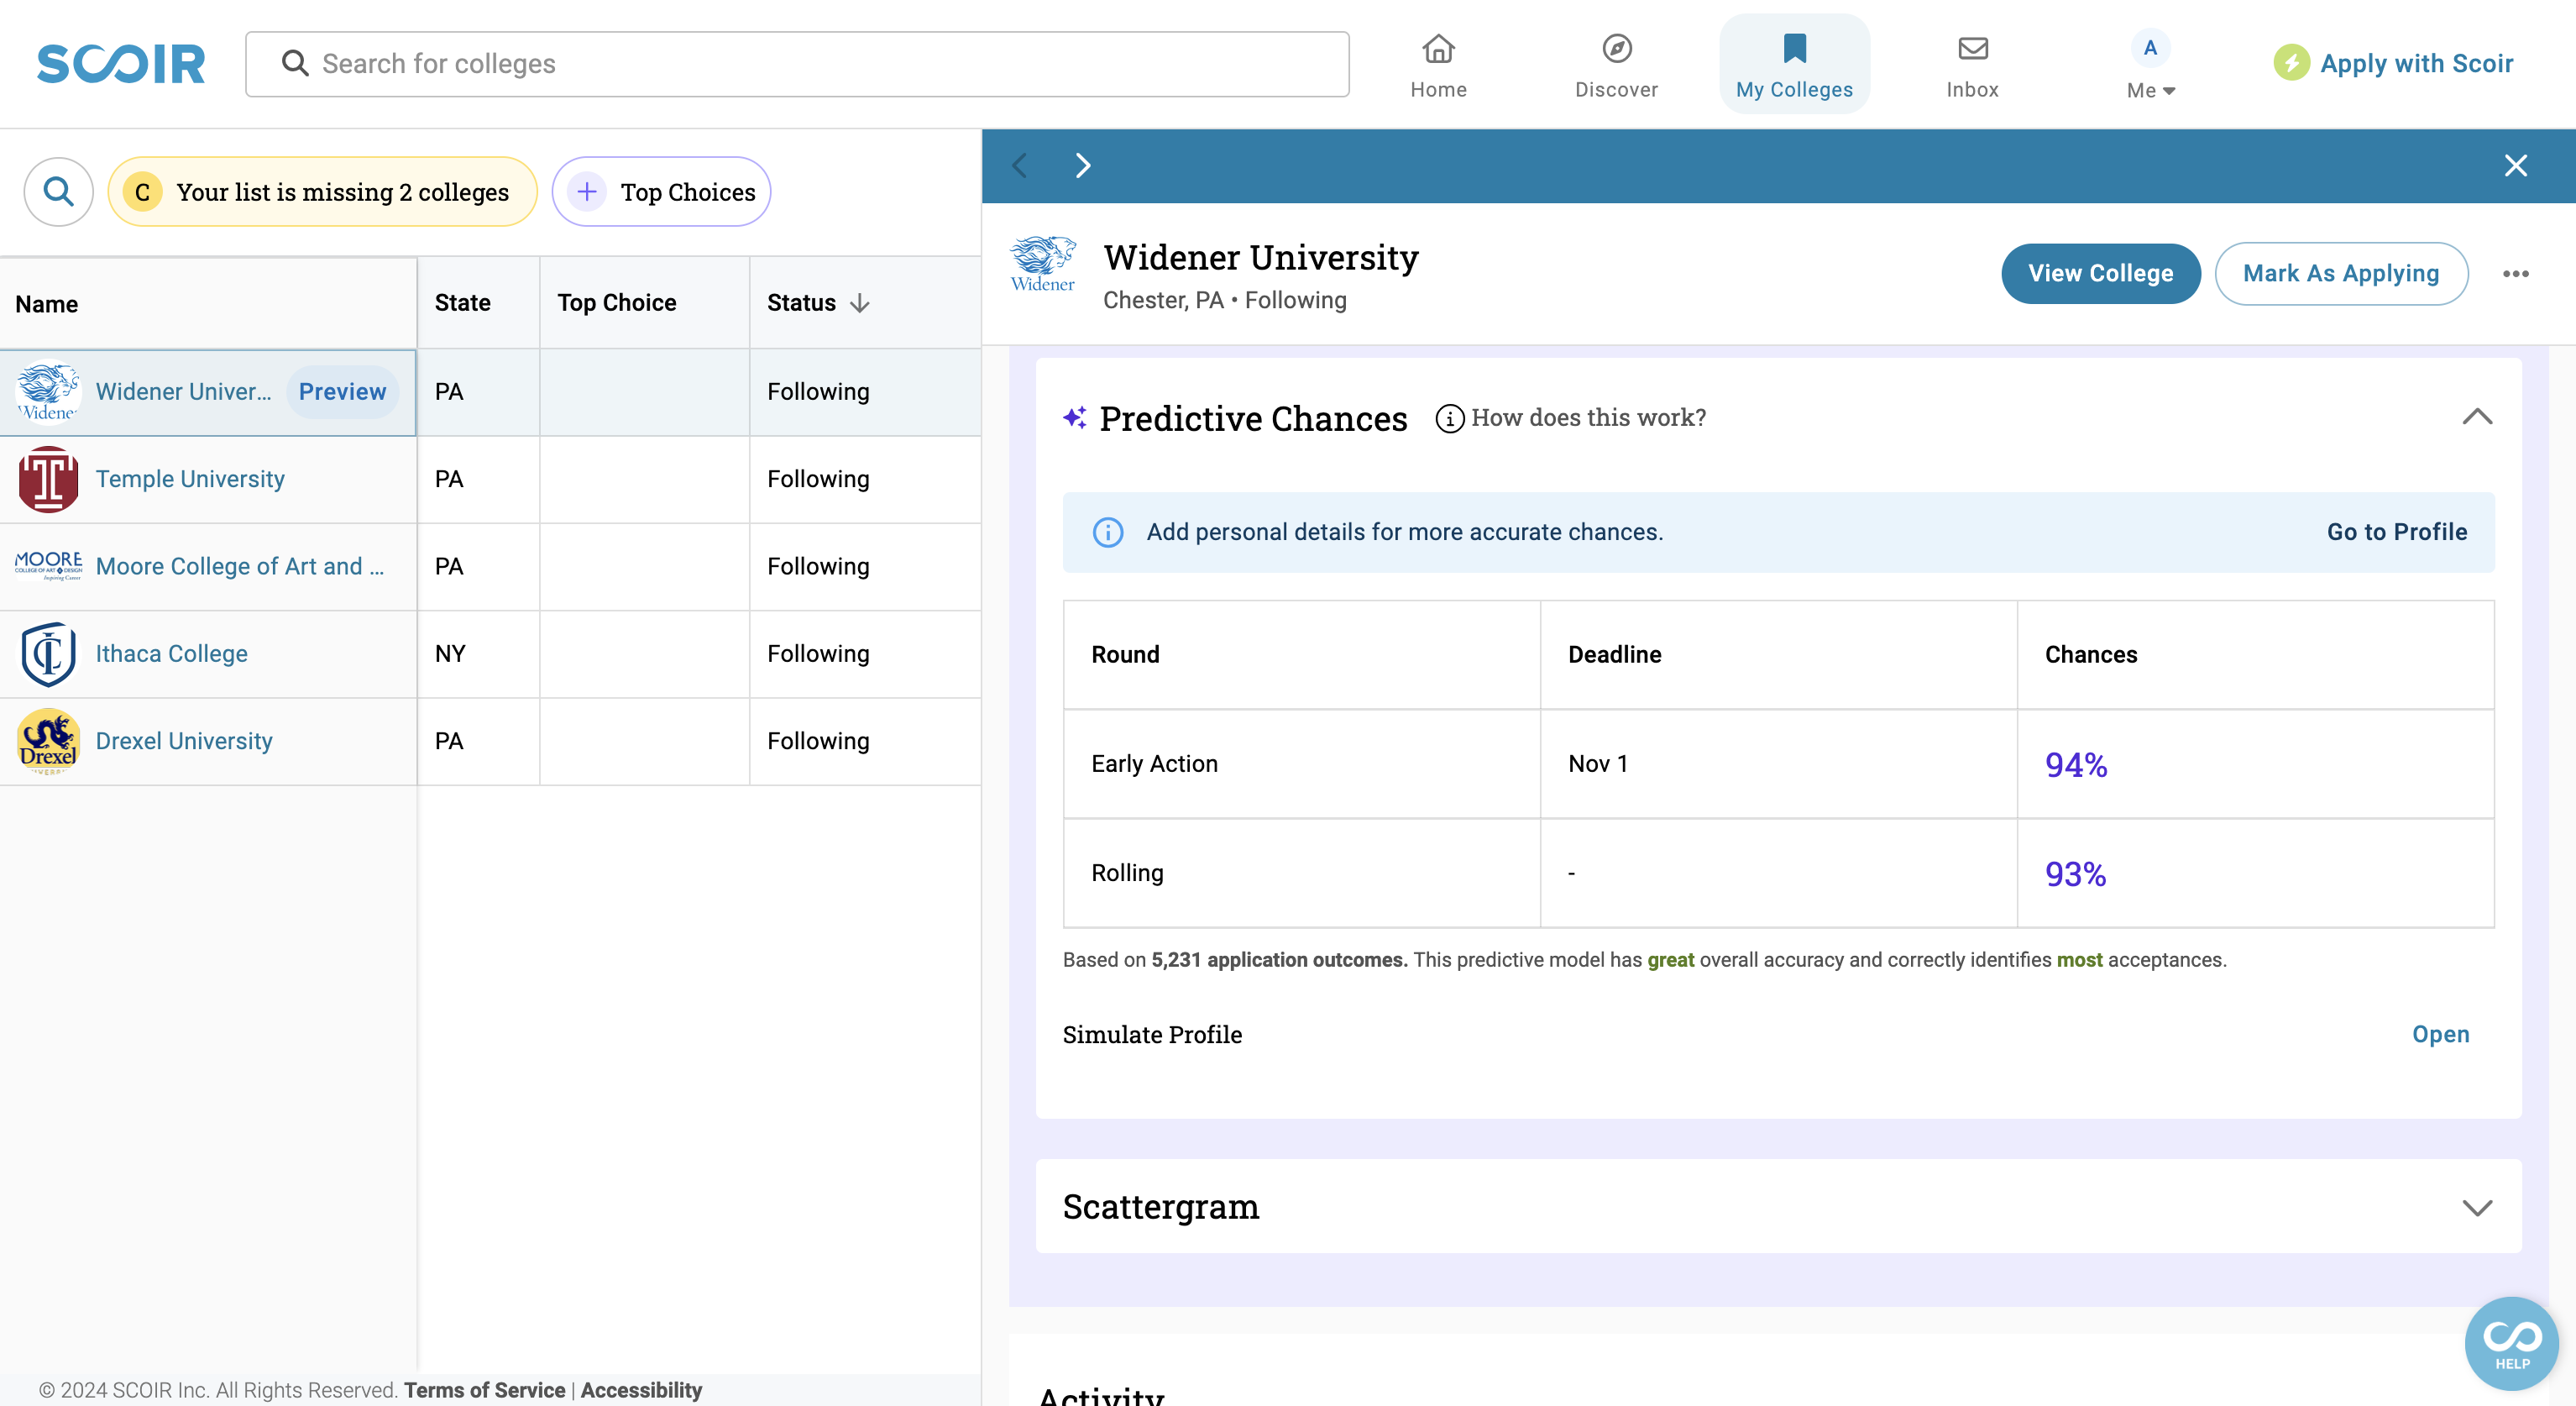
Task: Click 'How does this work?' info link
Action: pos(1588,417)
